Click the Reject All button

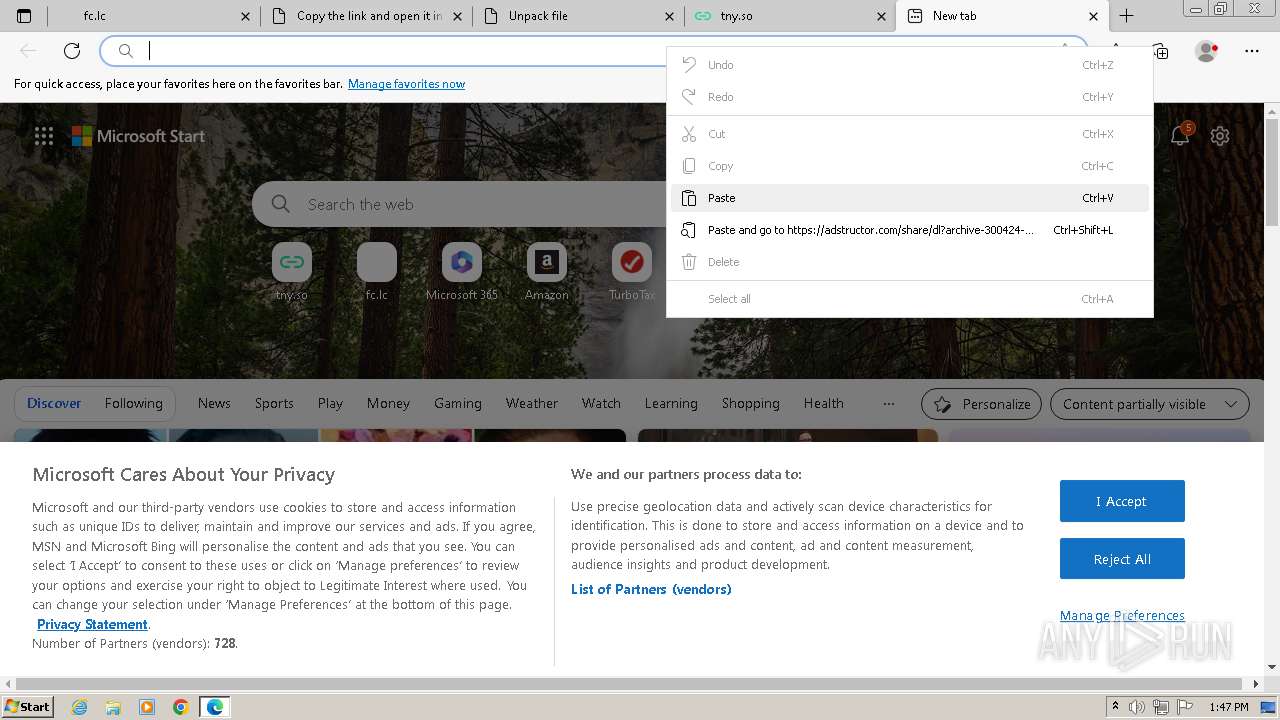1122,559
